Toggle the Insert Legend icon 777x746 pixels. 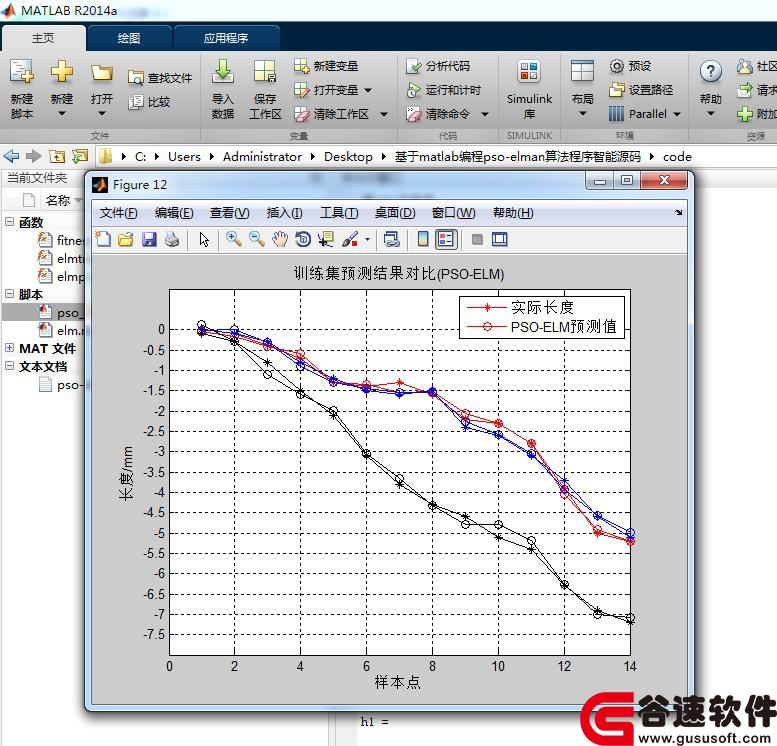tap(445, 239)
